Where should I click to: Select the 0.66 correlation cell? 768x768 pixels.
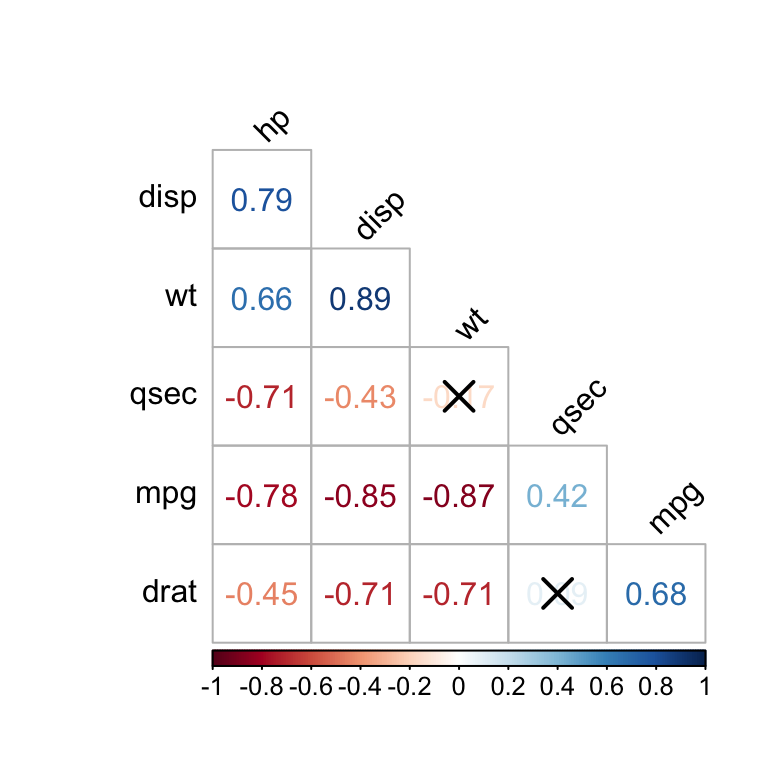pyautogui.click(x=261, y=298)
